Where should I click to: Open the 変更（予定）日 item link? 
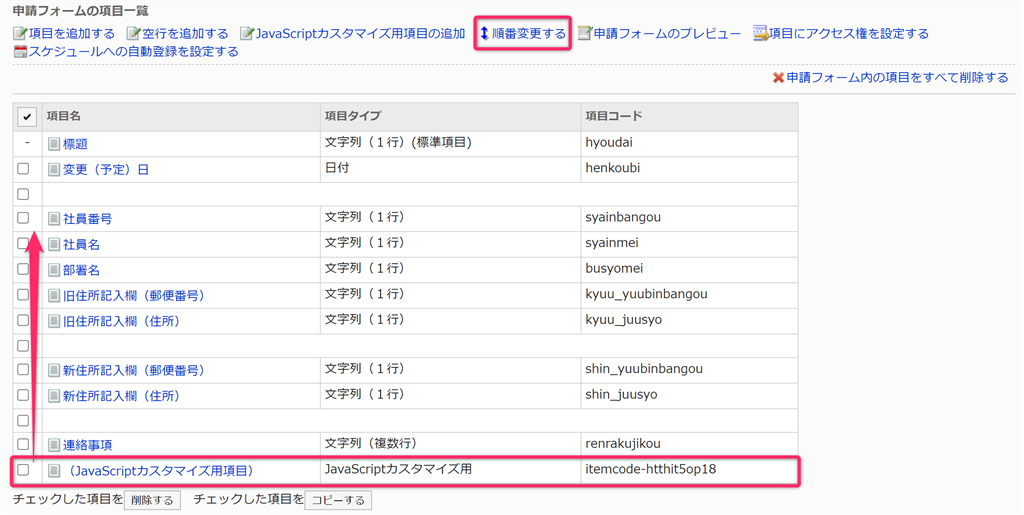click(106, 170)
